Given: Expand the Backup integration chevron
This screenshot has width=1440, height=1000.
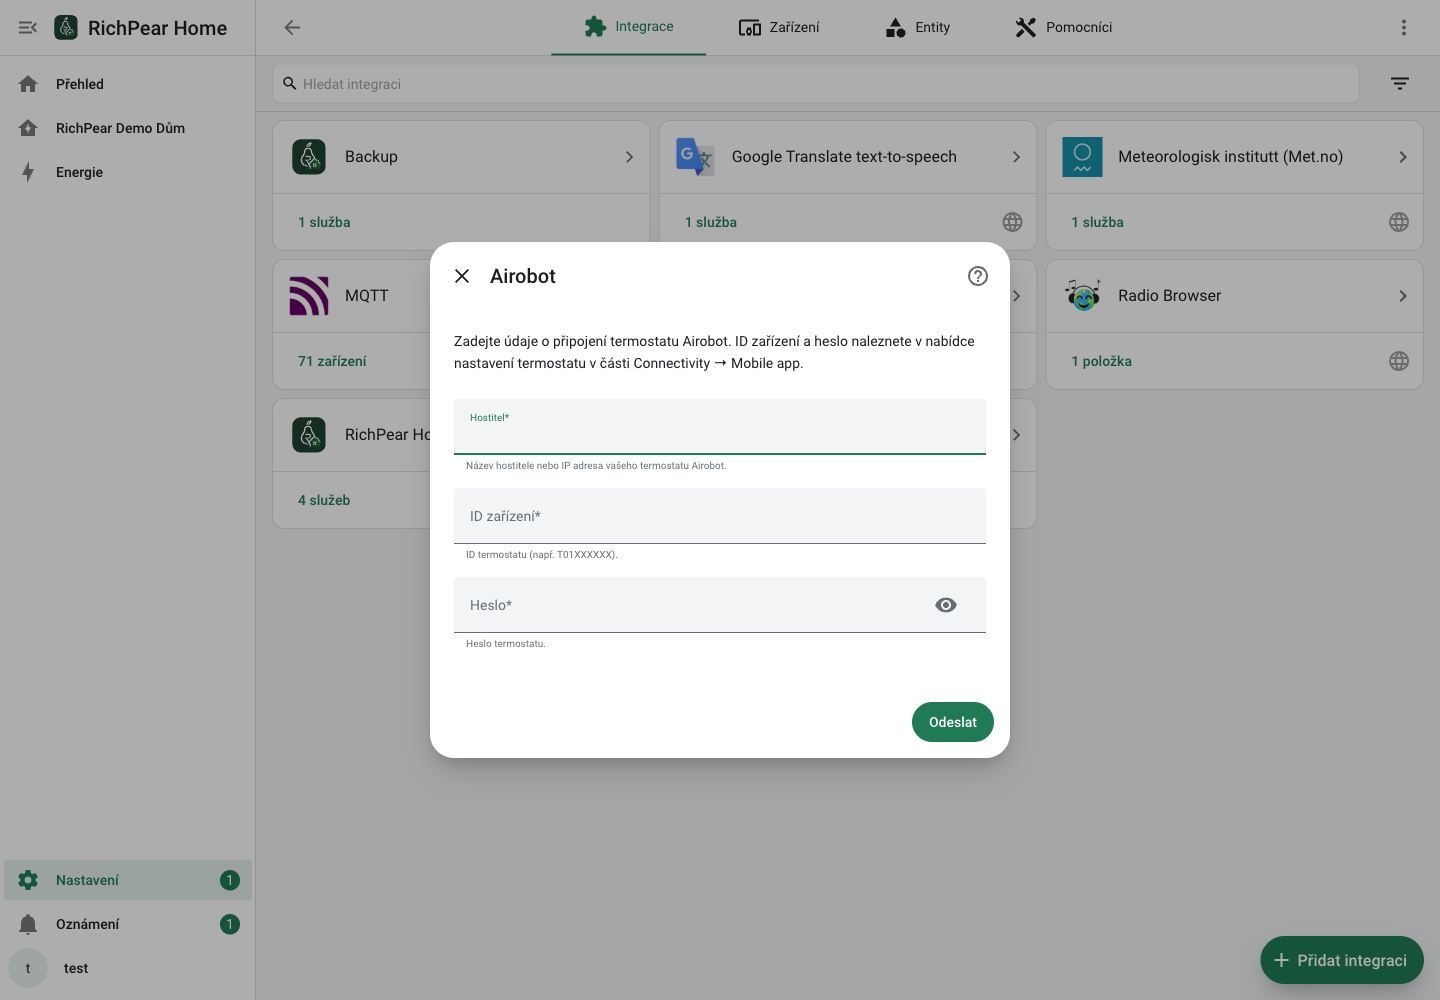Looking at the screenshot, I should point(629,157).
